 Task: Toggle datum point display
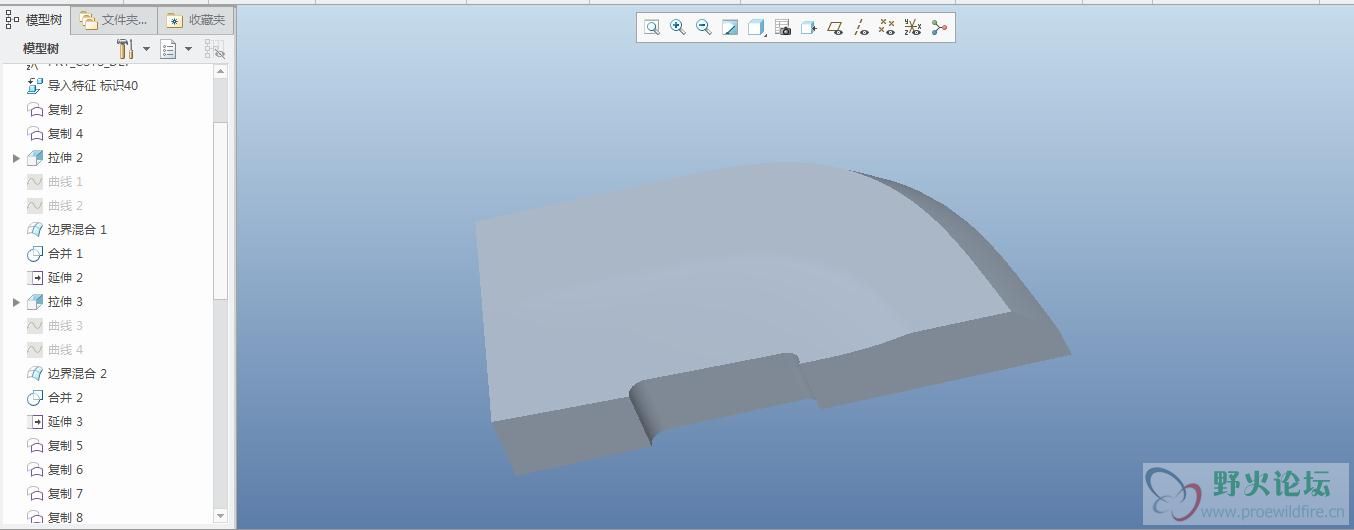tap(887, 28)
